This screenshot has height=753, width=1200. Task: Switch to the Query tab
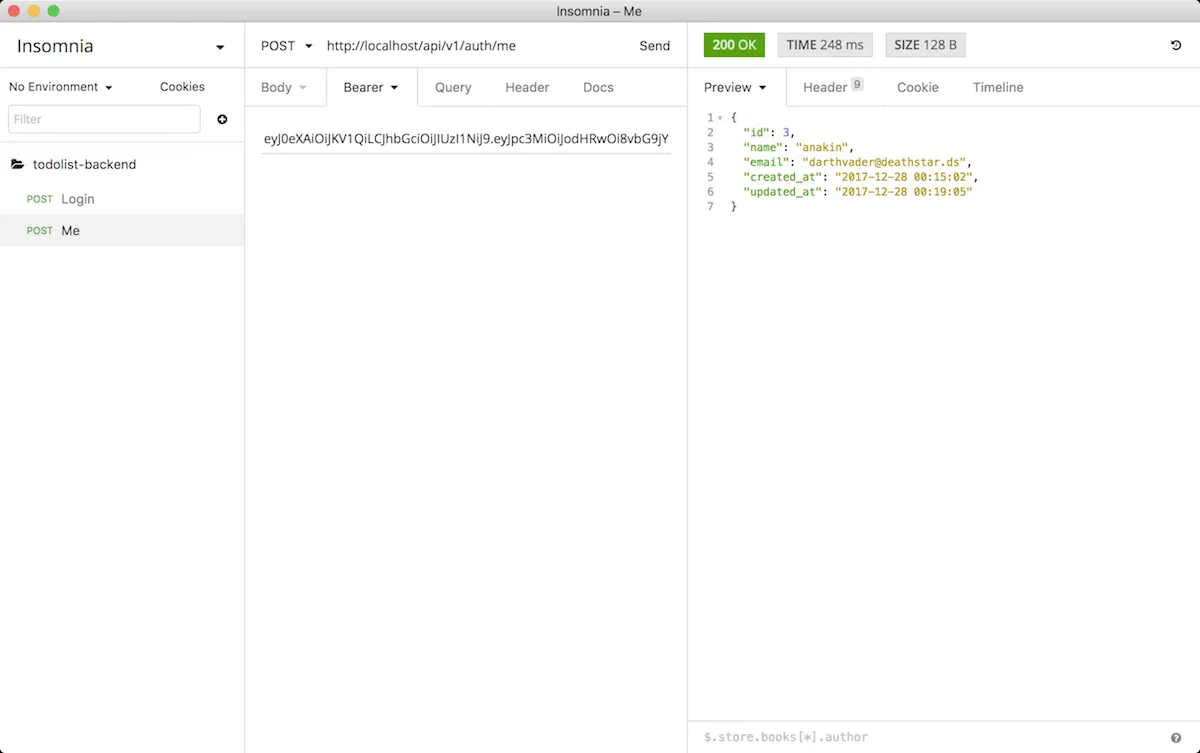453,87
